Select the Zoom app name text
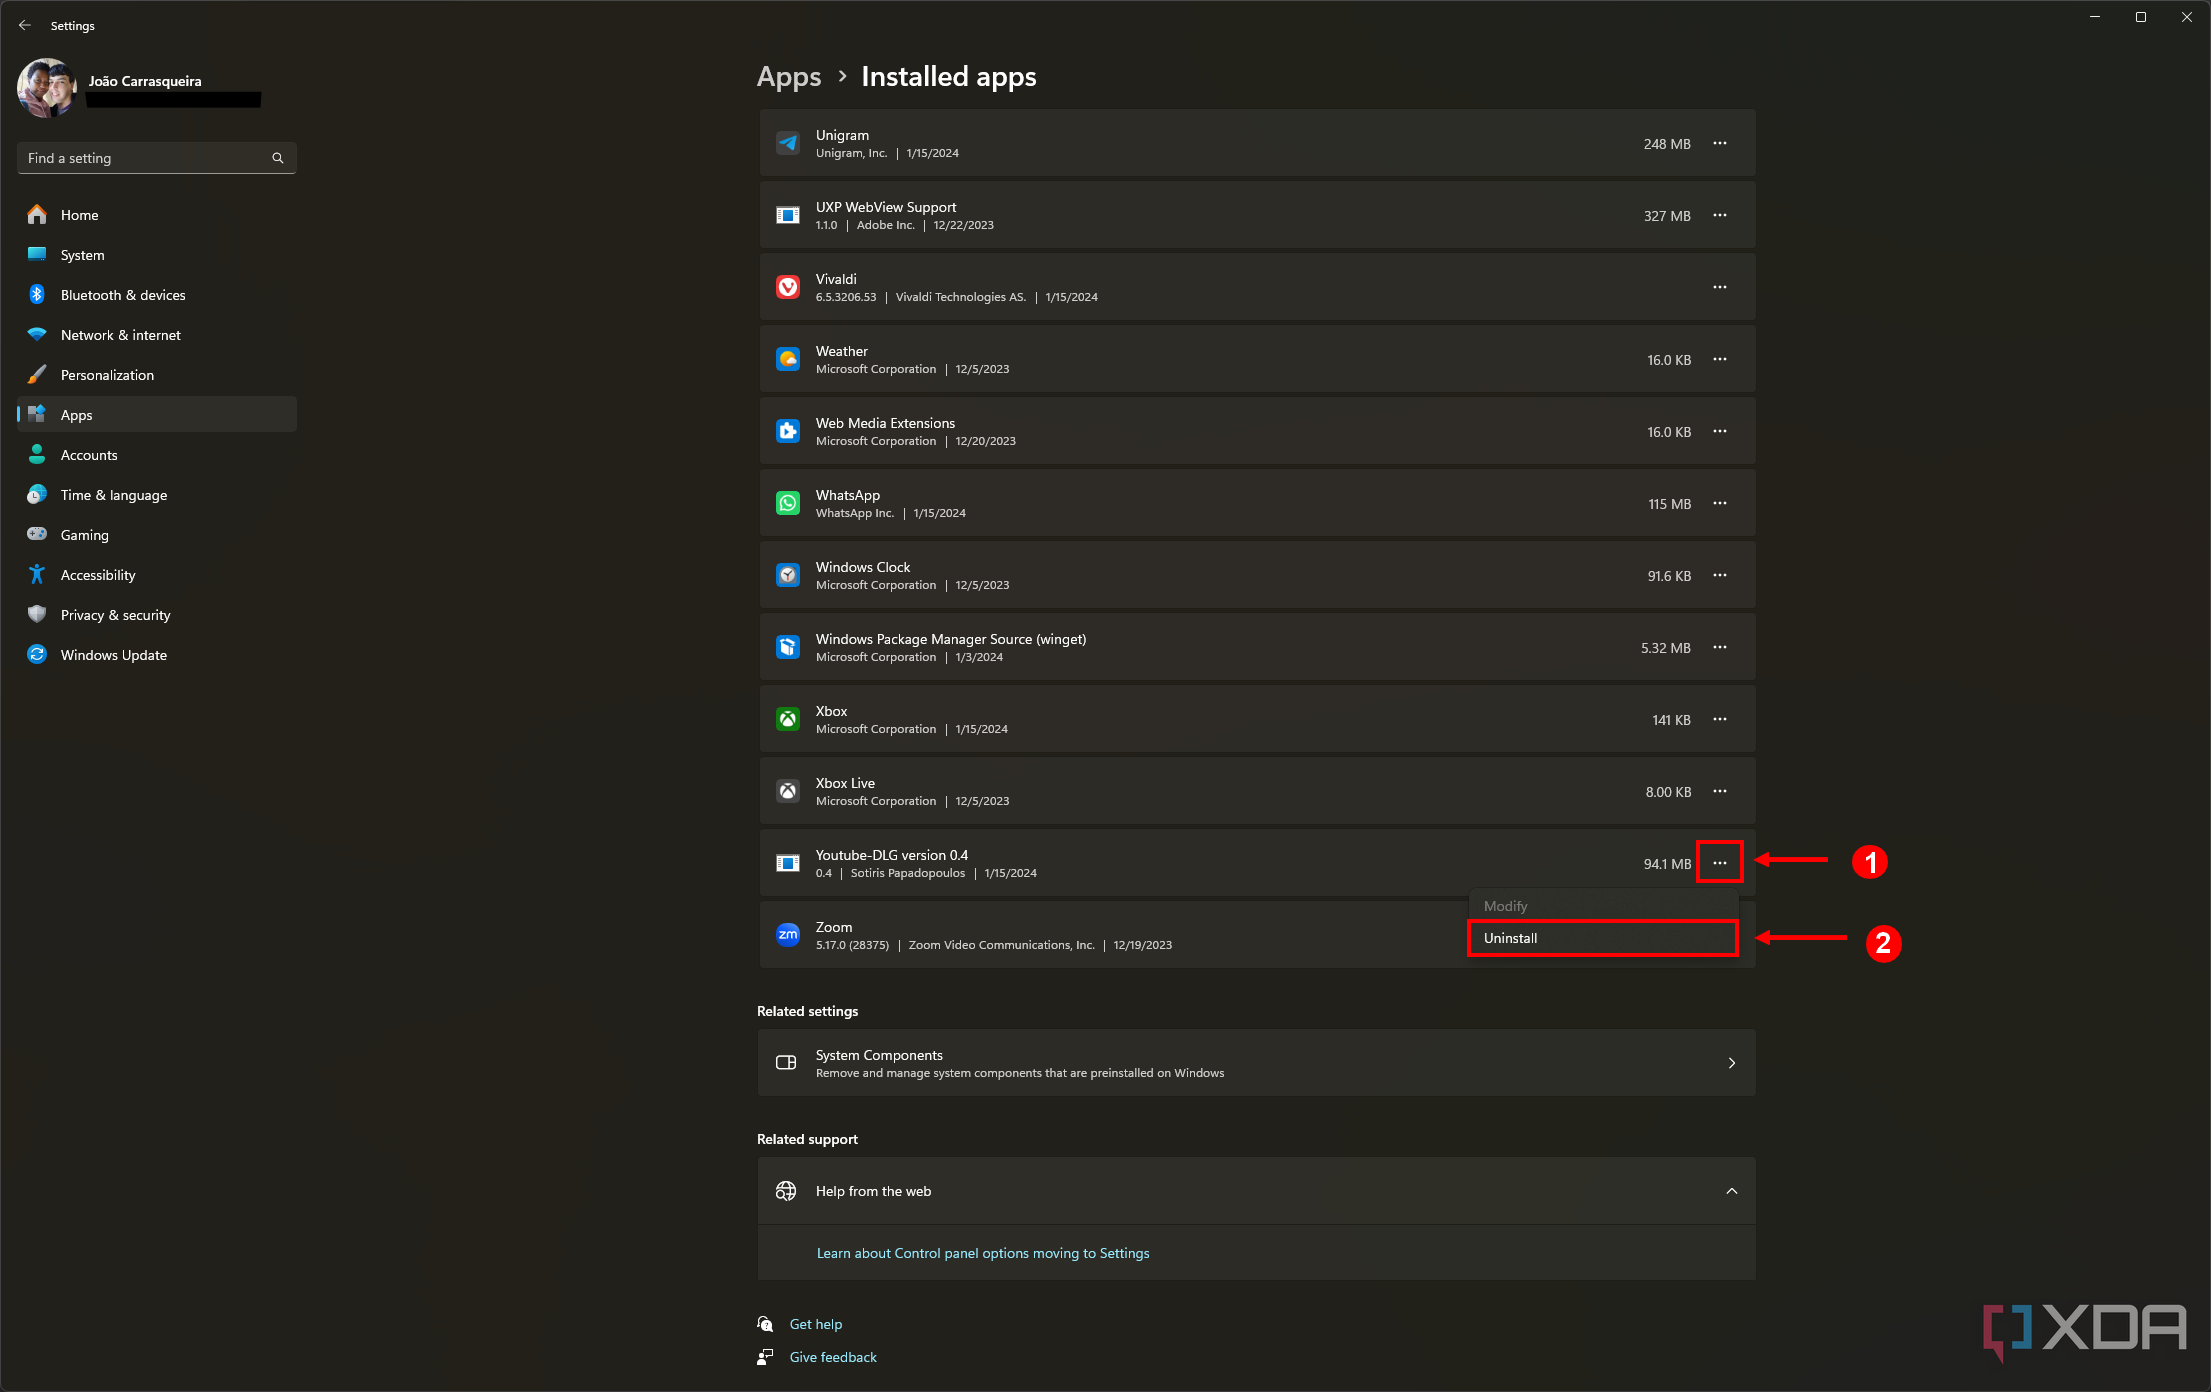The image size is (2211, 1392). point(834,928)
